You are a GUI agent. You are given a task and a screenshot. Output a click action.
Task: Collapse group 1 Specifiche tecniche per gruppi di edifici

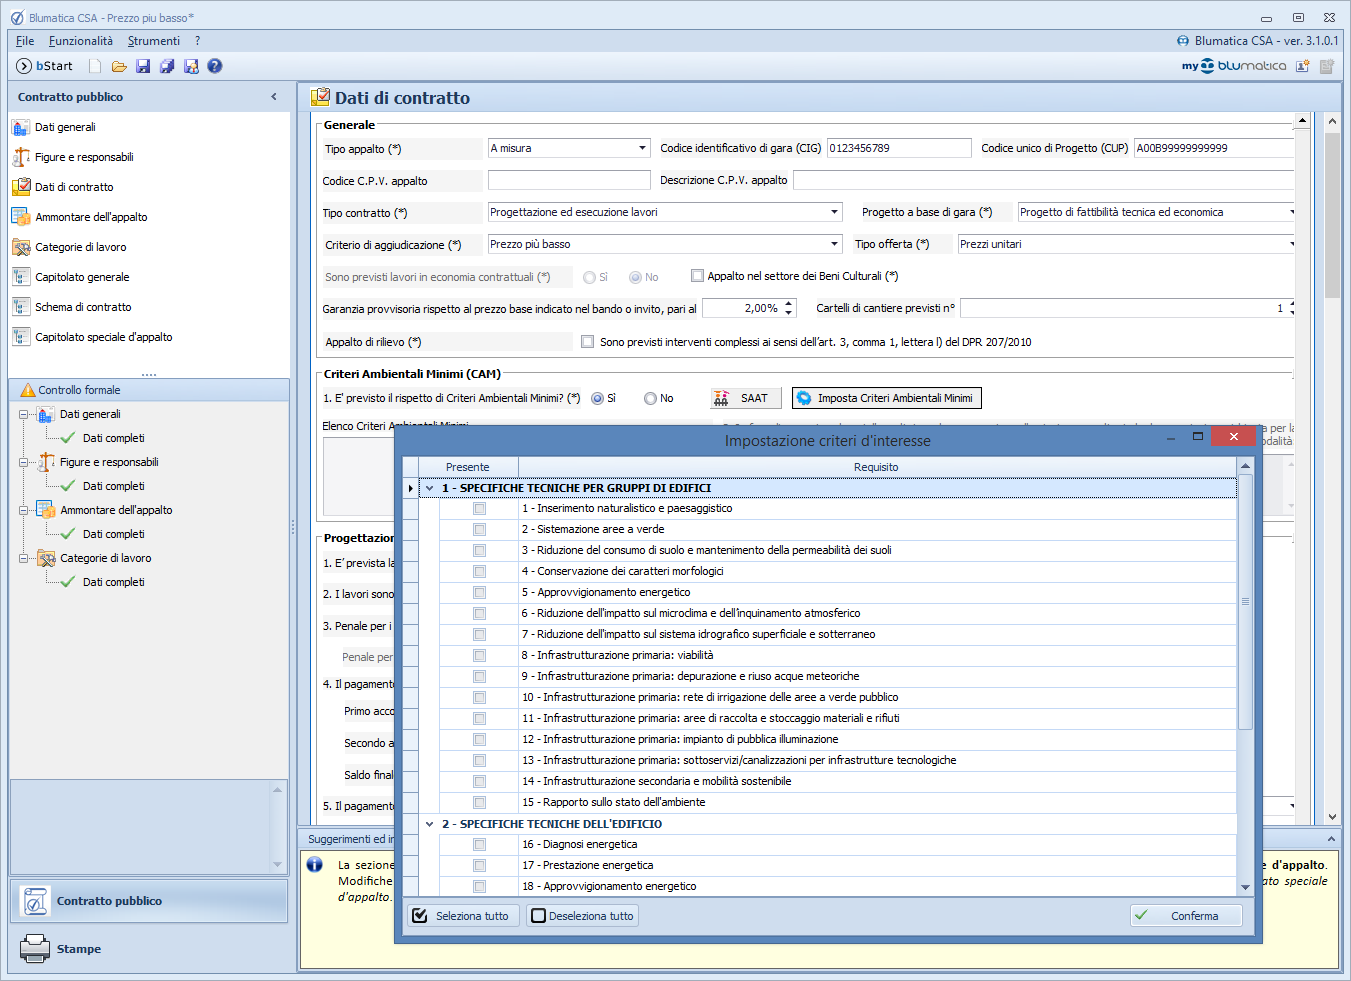click(430, 488)
